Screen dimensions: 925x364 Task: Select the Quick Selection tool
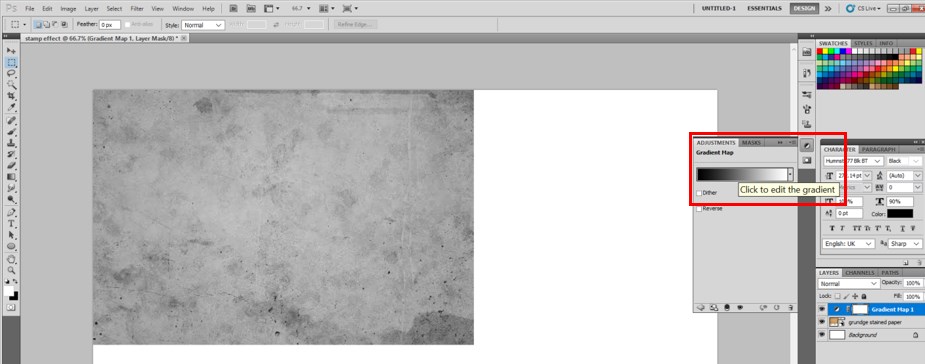(11, 85)
